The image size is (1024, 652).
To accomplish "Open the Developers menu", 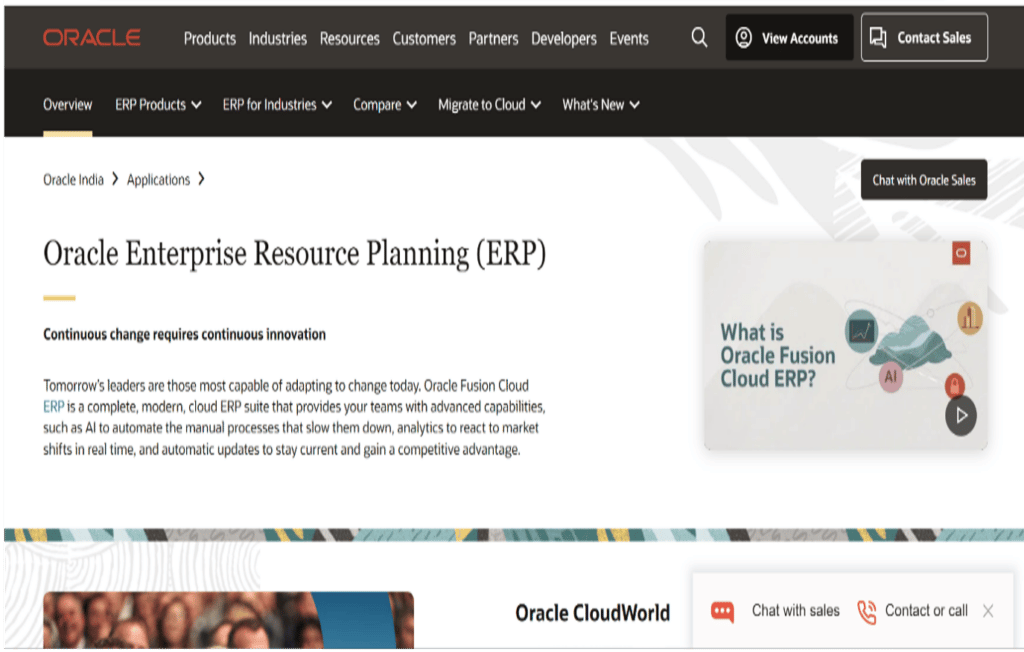I will 564,39.
